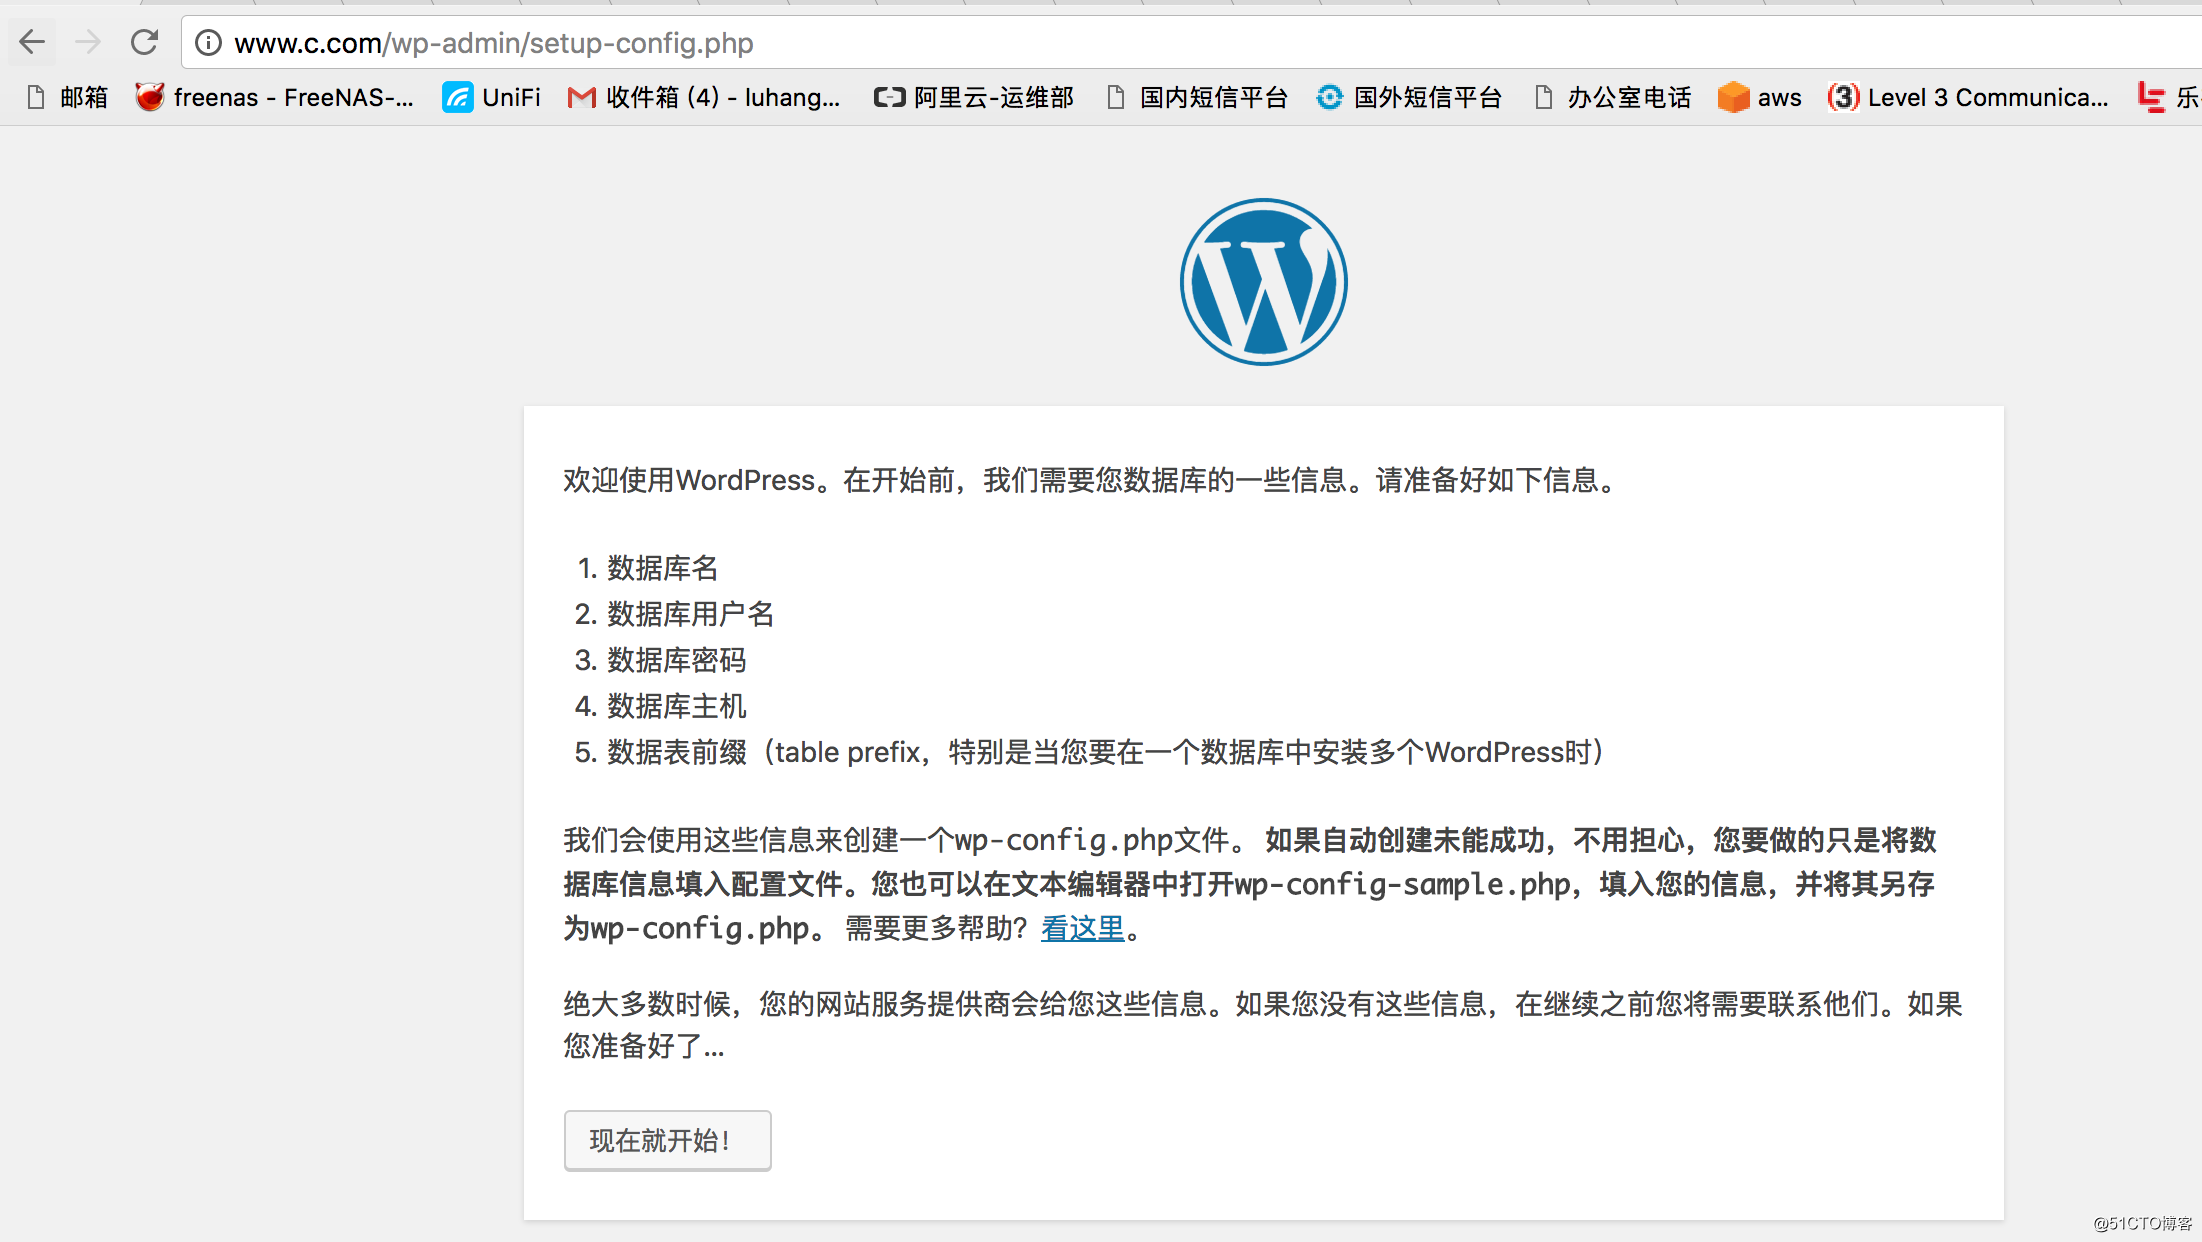Click the paragraph starting 绝大多数时候
2202x1242 pixels.
pos(1263,1025)
